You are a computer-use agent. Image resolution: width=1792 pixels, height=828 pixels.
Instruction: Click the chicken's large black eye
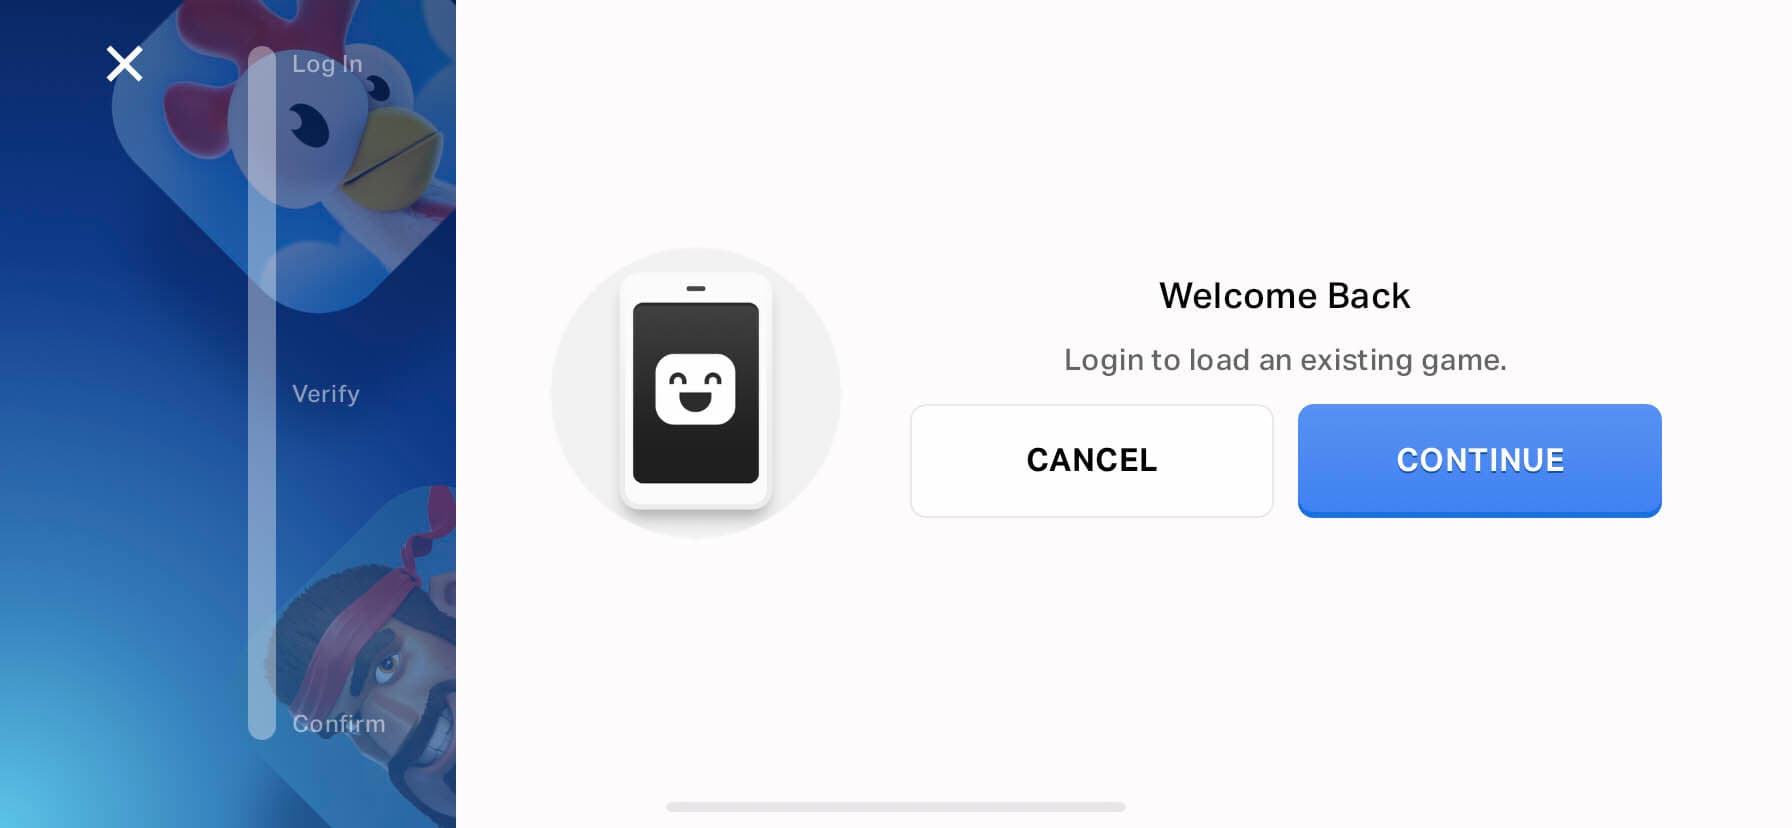[x=310, y=126]
